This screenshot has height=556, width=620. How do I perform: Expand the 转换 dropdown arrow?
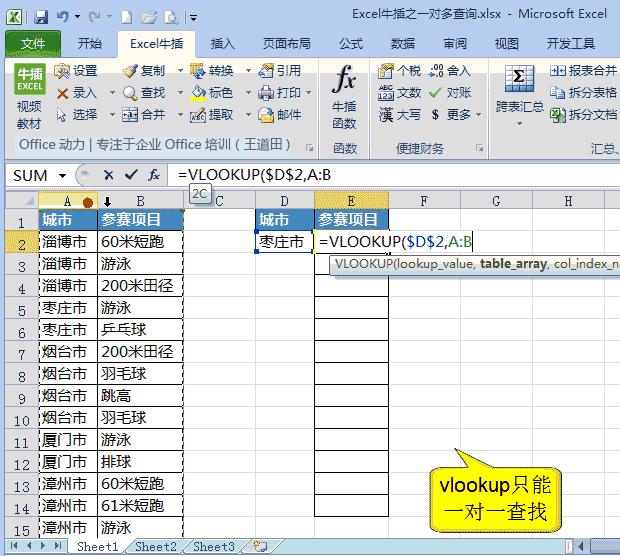click(x=248, y=71)
